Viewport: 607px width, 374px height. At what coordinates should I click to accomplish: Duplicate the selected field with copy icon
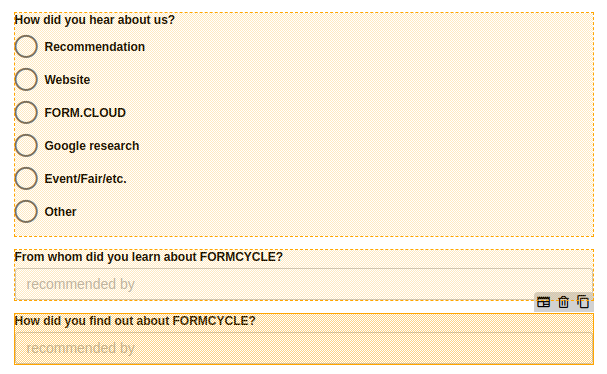(583, 302)
